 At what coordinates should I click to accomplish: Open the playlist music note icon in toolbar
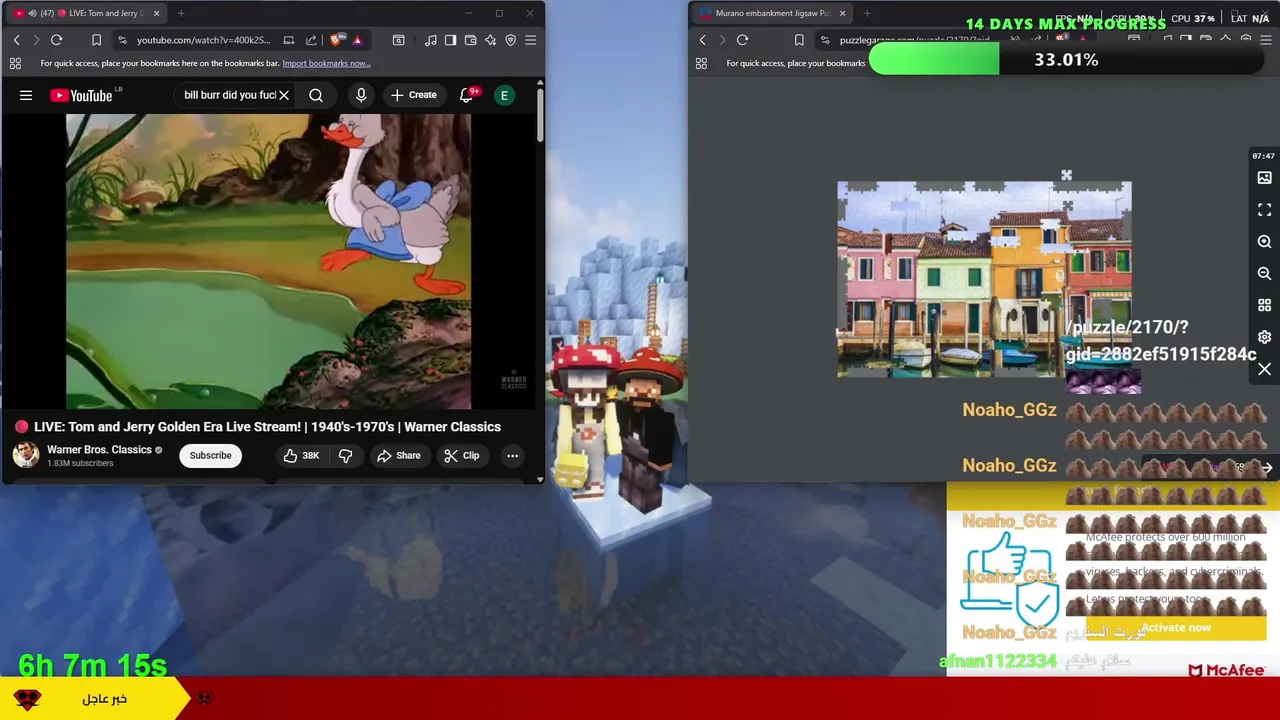click(430, 40)
